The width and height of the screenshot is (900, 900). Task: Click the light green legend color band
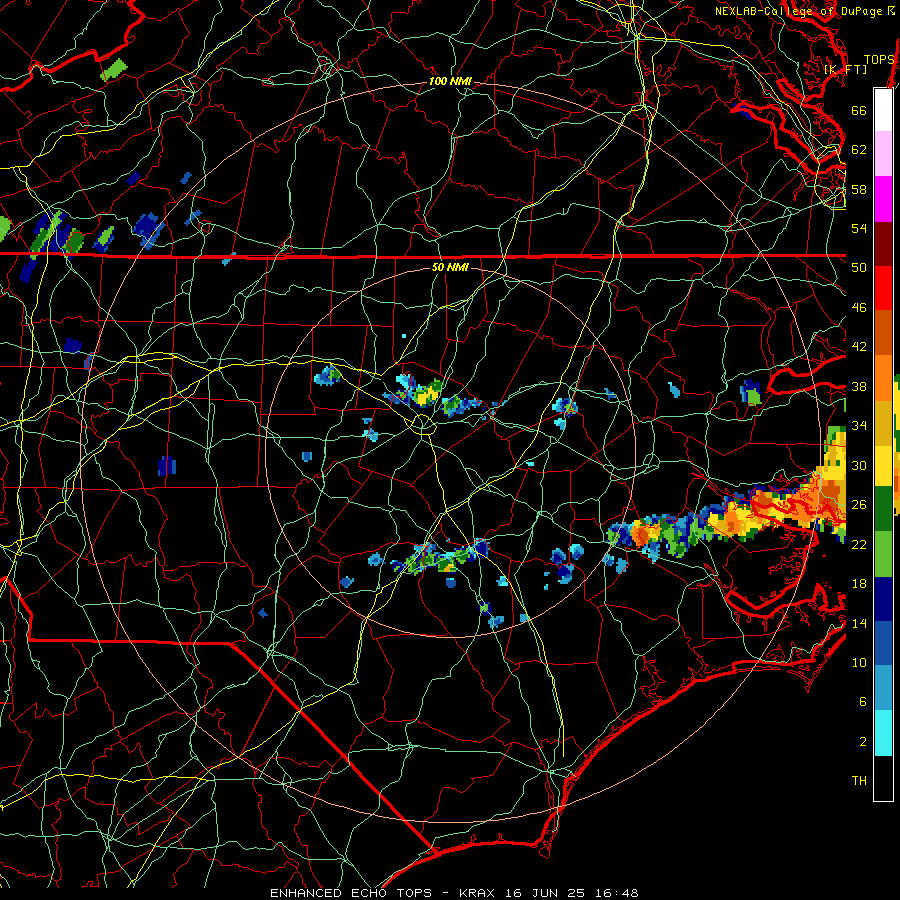pyautogui.click(x=883, y=554)
